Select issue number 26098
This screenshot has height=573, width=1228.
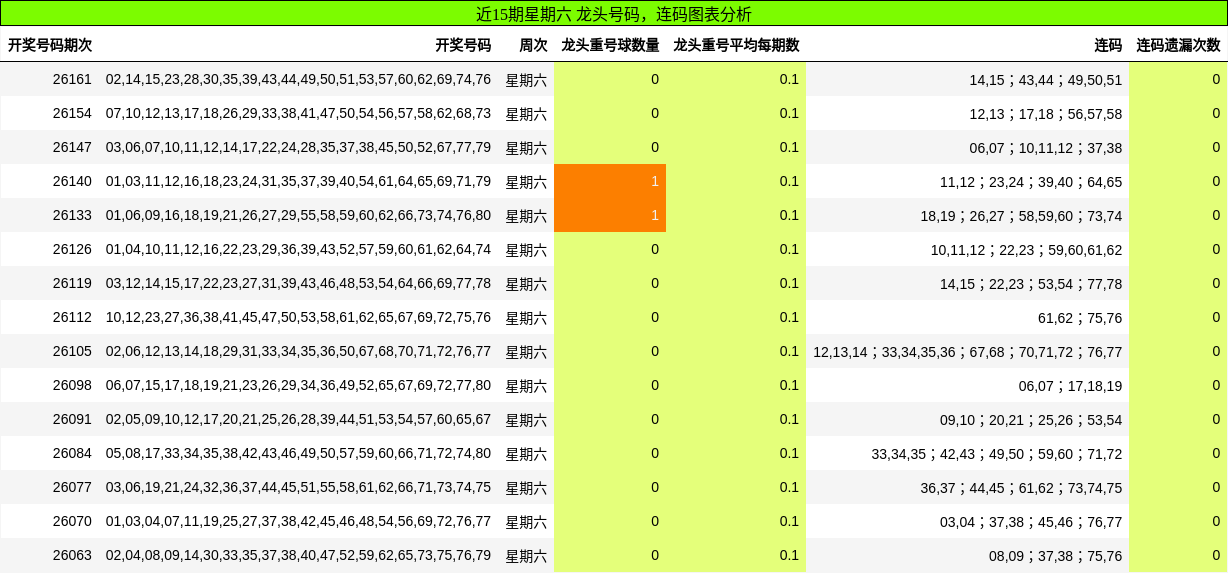[x=72, y=385]
